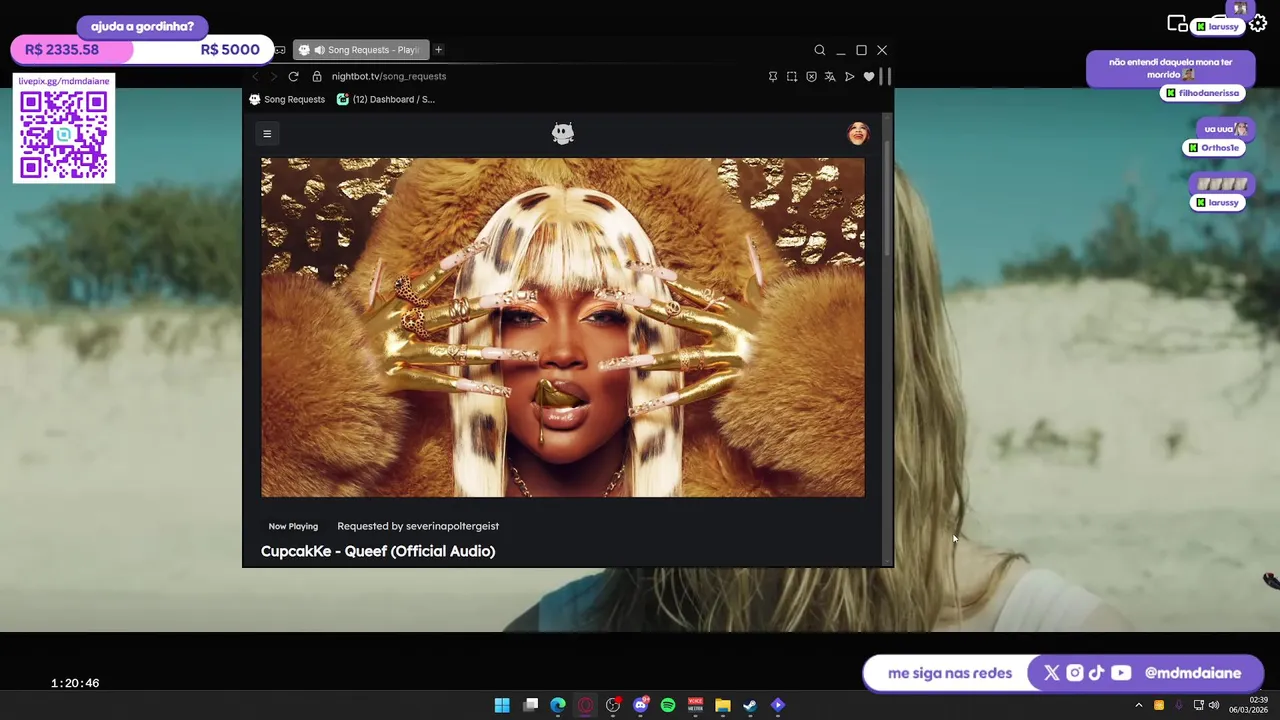Open Voicemeeter from the taskbar
Screen dimensions: 1280x720
(695, 705)
